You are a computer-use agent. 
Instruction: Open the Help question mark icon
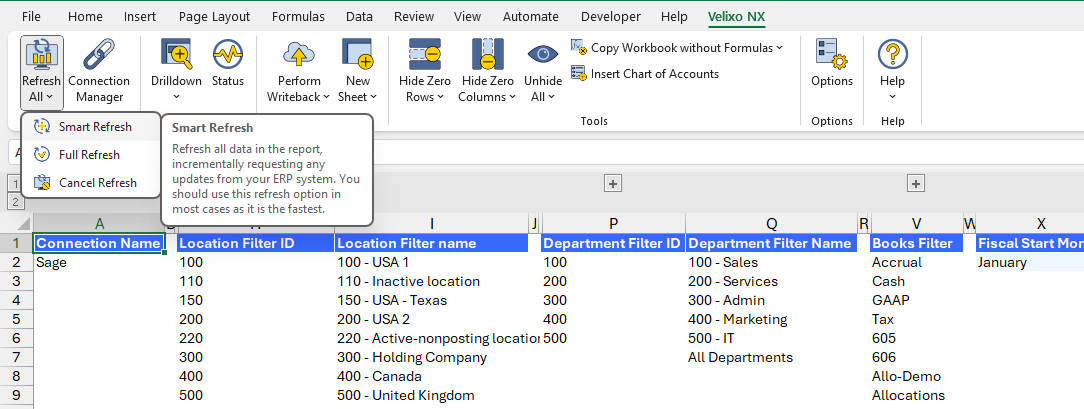[x=893, y=54]
